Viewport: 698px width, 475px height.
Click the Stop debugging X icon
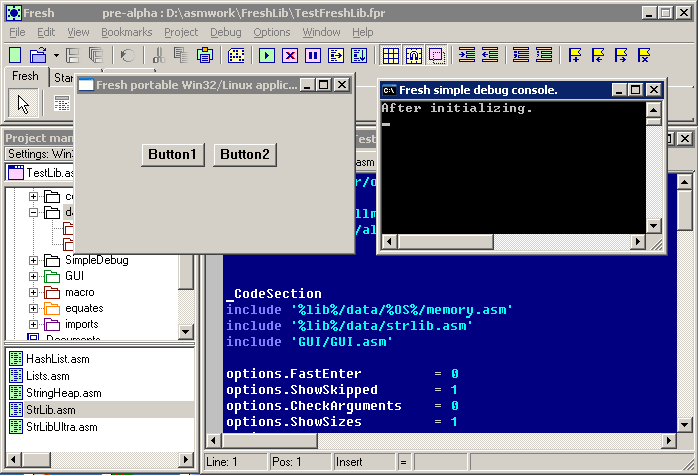click(290, 56)
